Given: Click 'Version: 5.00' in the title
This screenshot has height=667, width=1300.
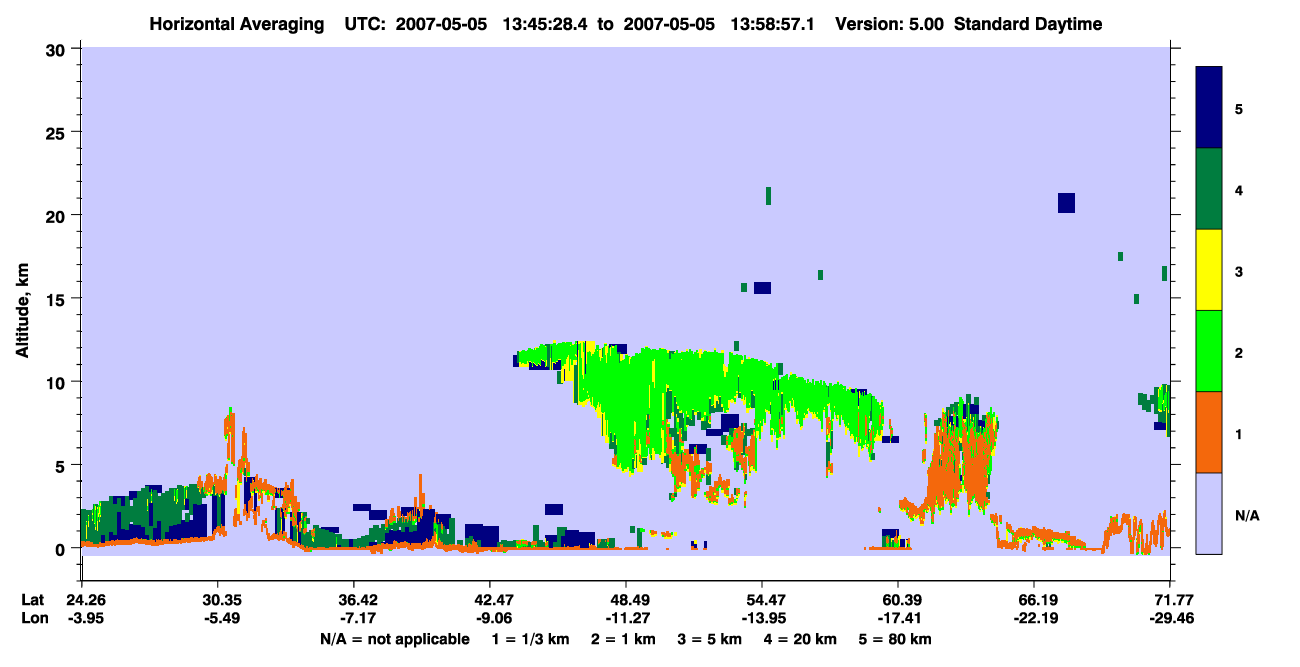Looking at the screenshot, I should pos(890,24).
